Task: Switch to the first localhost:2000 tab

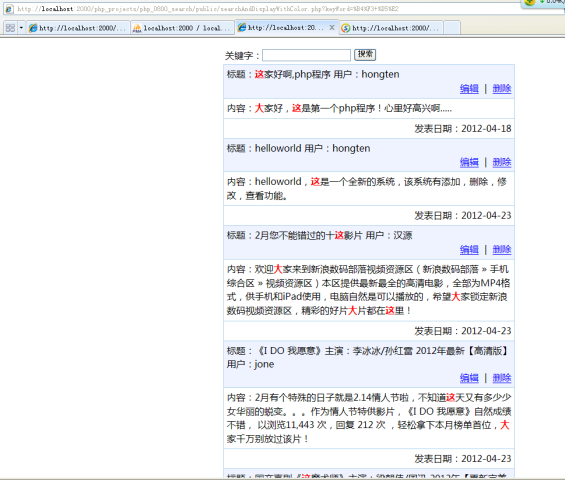Action: (x=77, y=28)
